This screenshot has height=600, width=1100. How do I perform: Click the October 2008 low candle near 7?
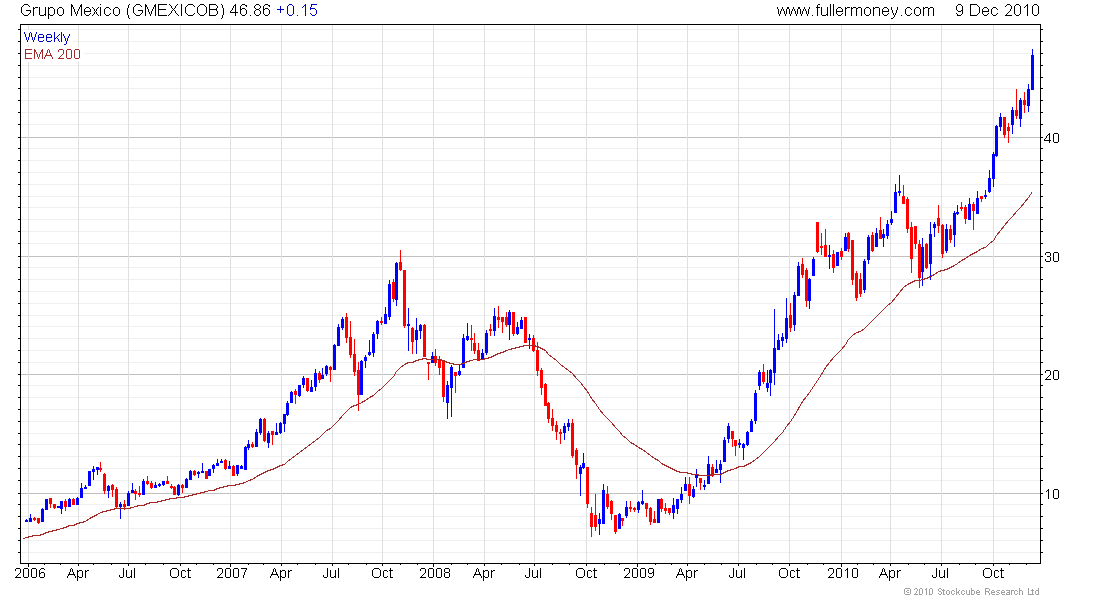pyautogui.click(x=591, y=520)
